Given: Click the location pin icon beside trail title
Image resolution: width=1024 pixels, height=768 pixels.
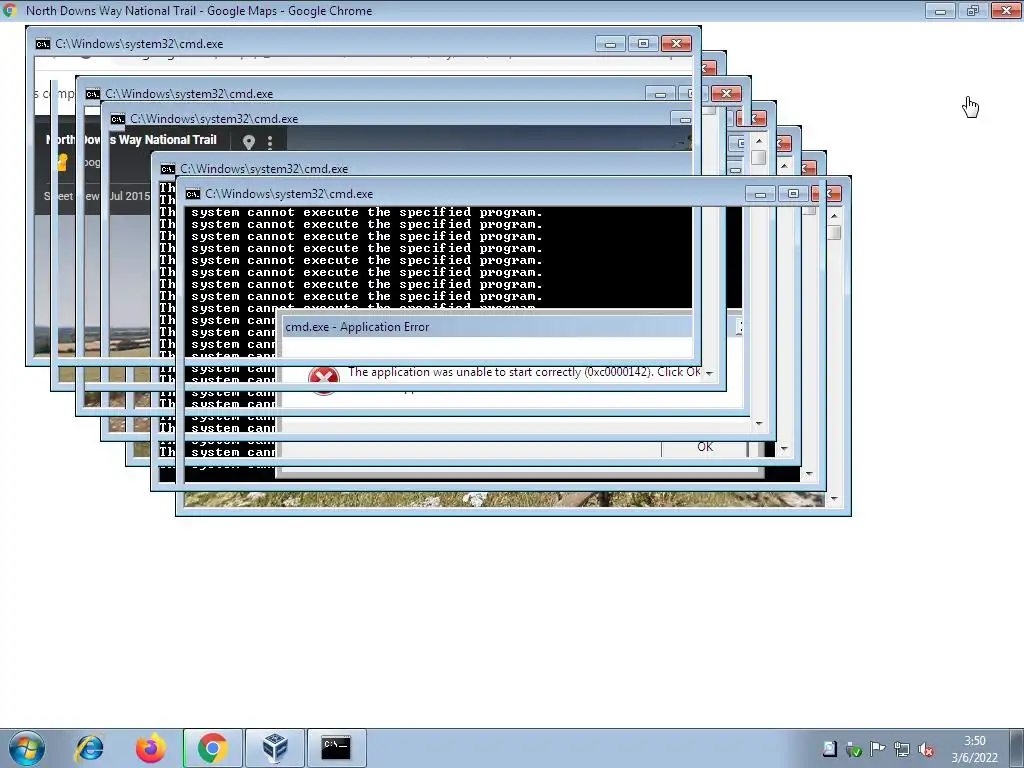Looking at the screenshot, I should (248, 142).
